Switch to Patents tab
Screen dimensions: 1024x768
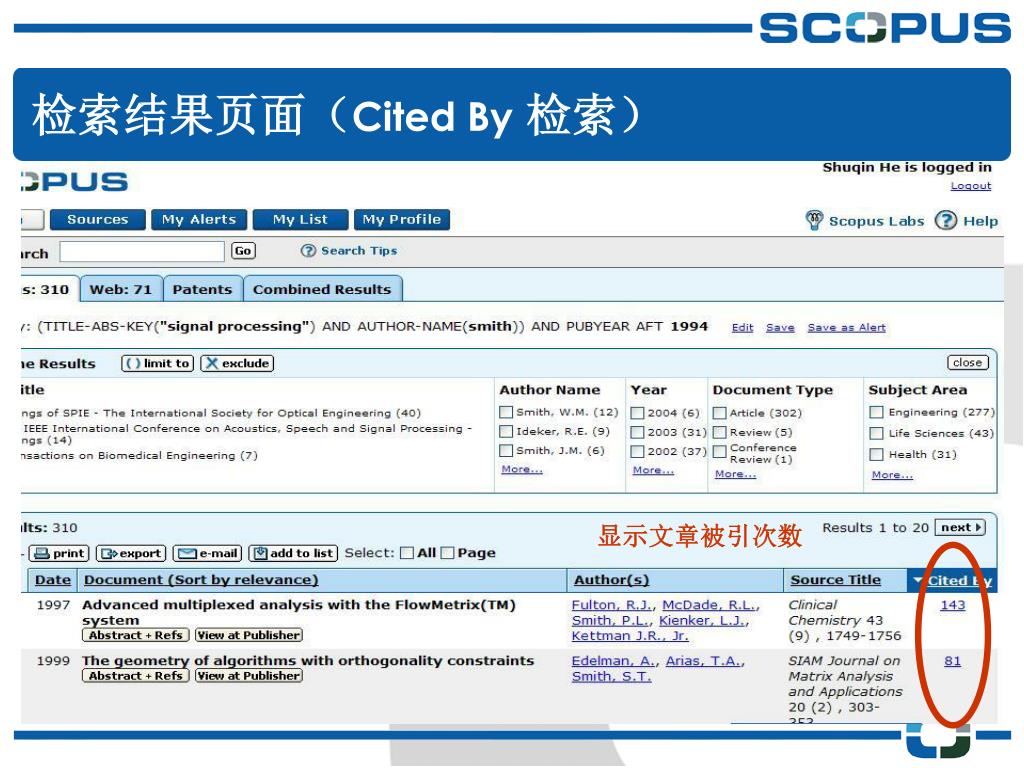(202, 289)
